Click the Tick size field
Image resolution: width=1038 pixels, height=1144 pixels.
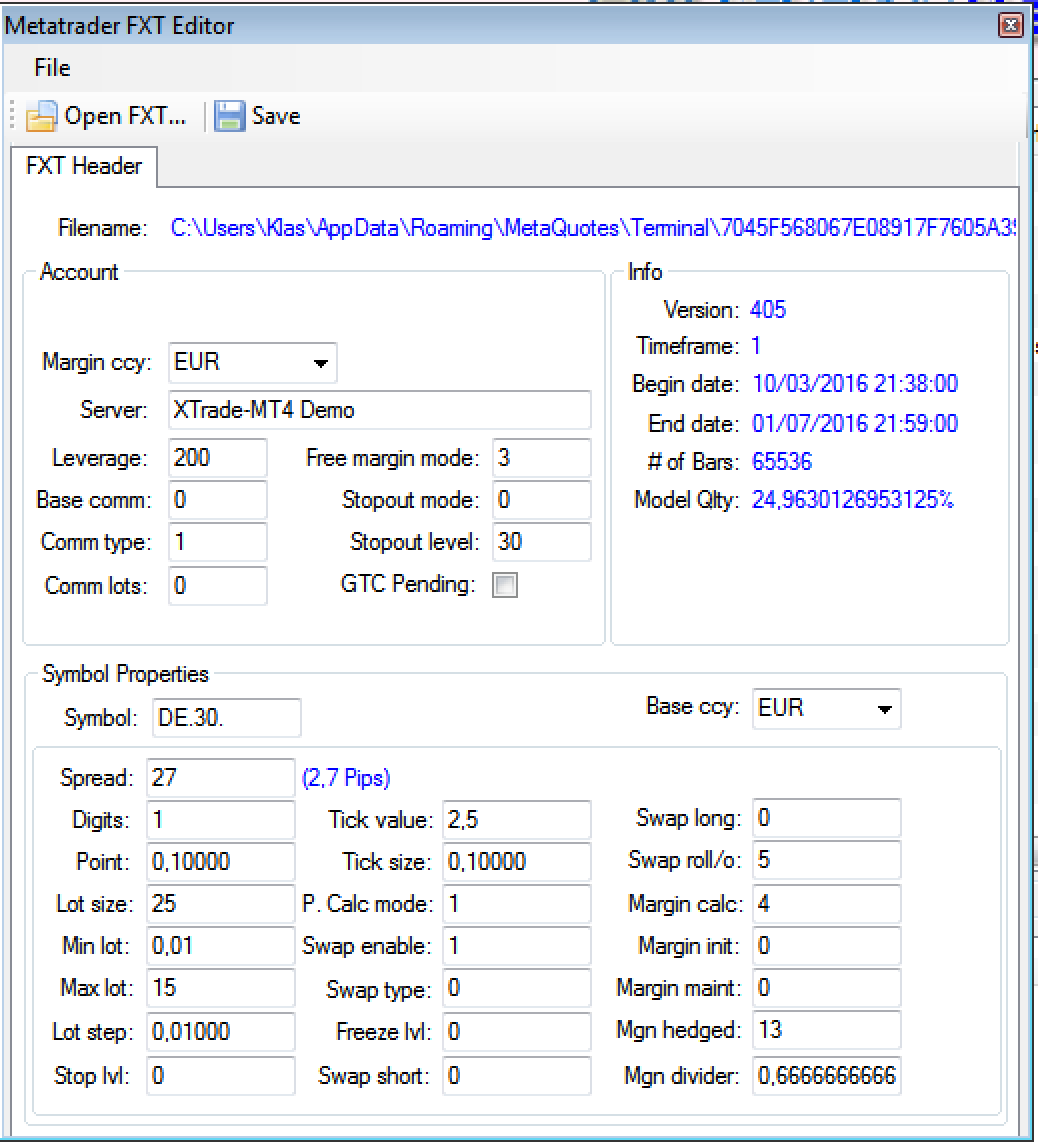click(x=516, y=862)
